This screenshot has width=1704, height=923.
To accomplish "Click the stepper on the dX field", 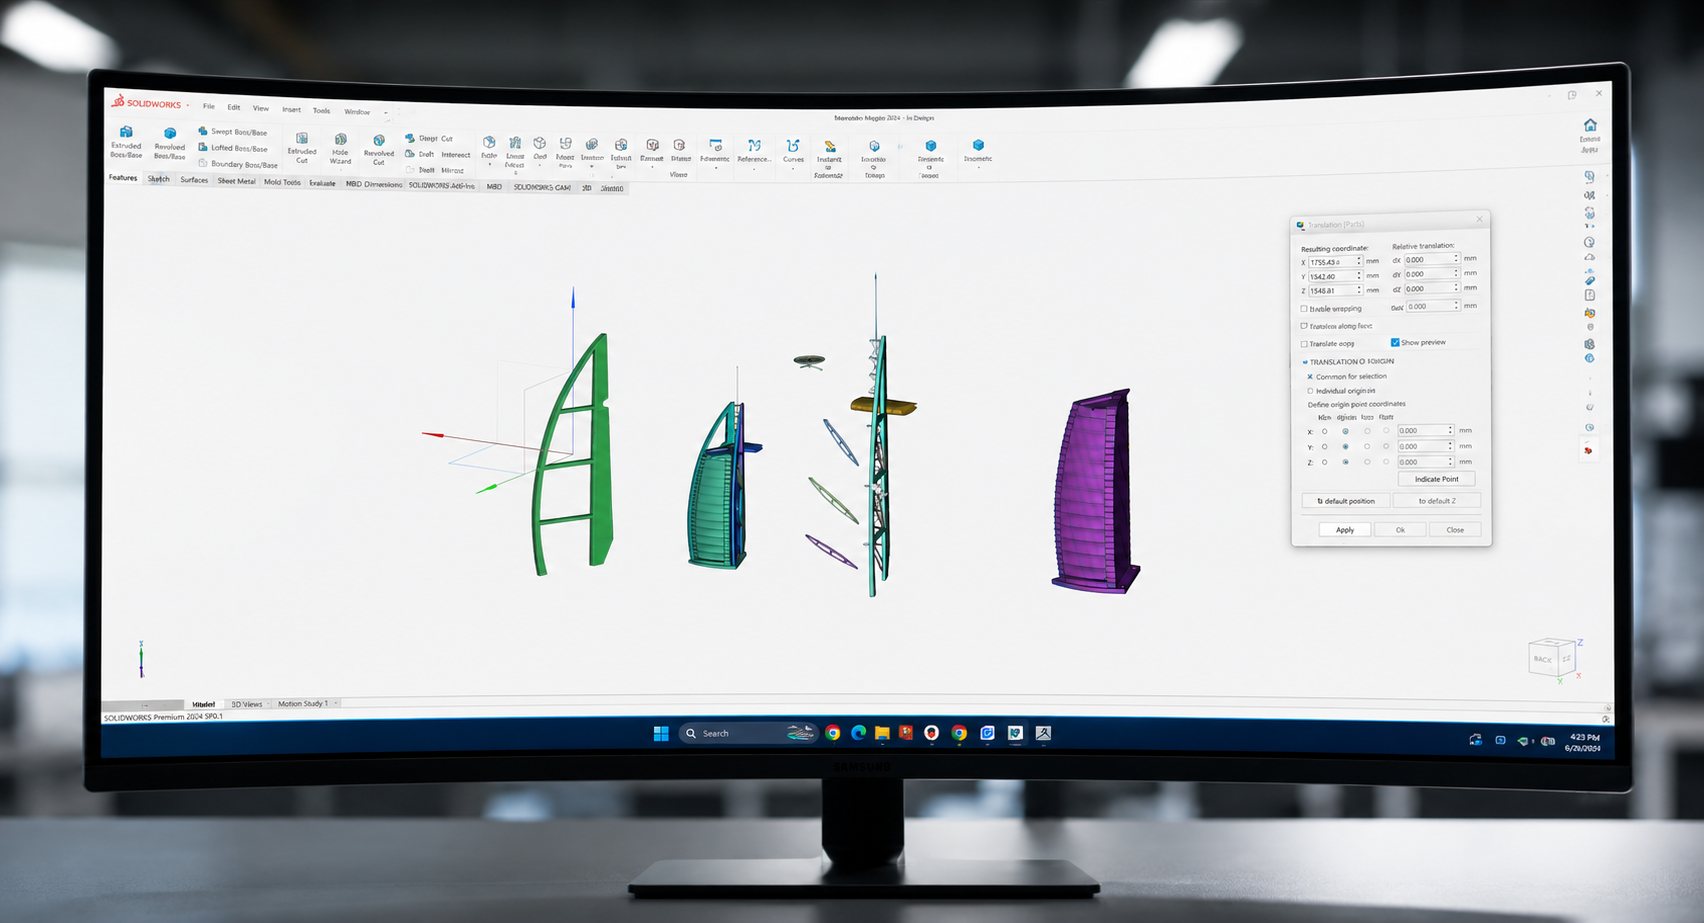I will [x=1456, y=258].
